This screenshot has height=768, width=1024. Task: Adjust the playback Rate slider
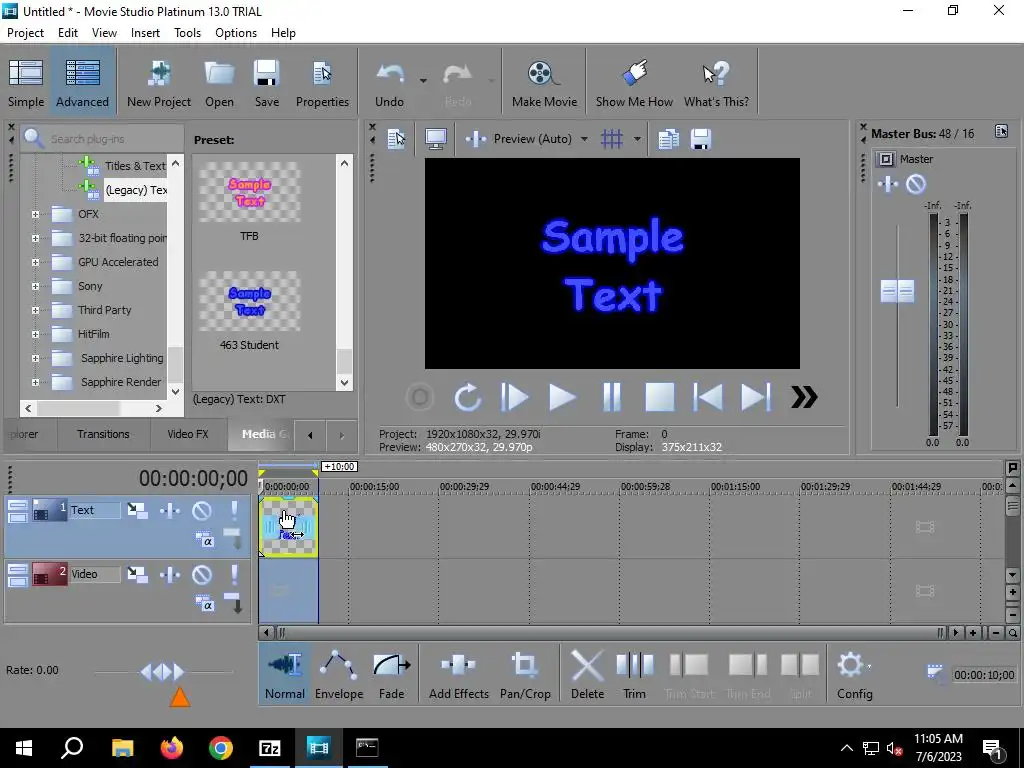(x=163, y=671)
